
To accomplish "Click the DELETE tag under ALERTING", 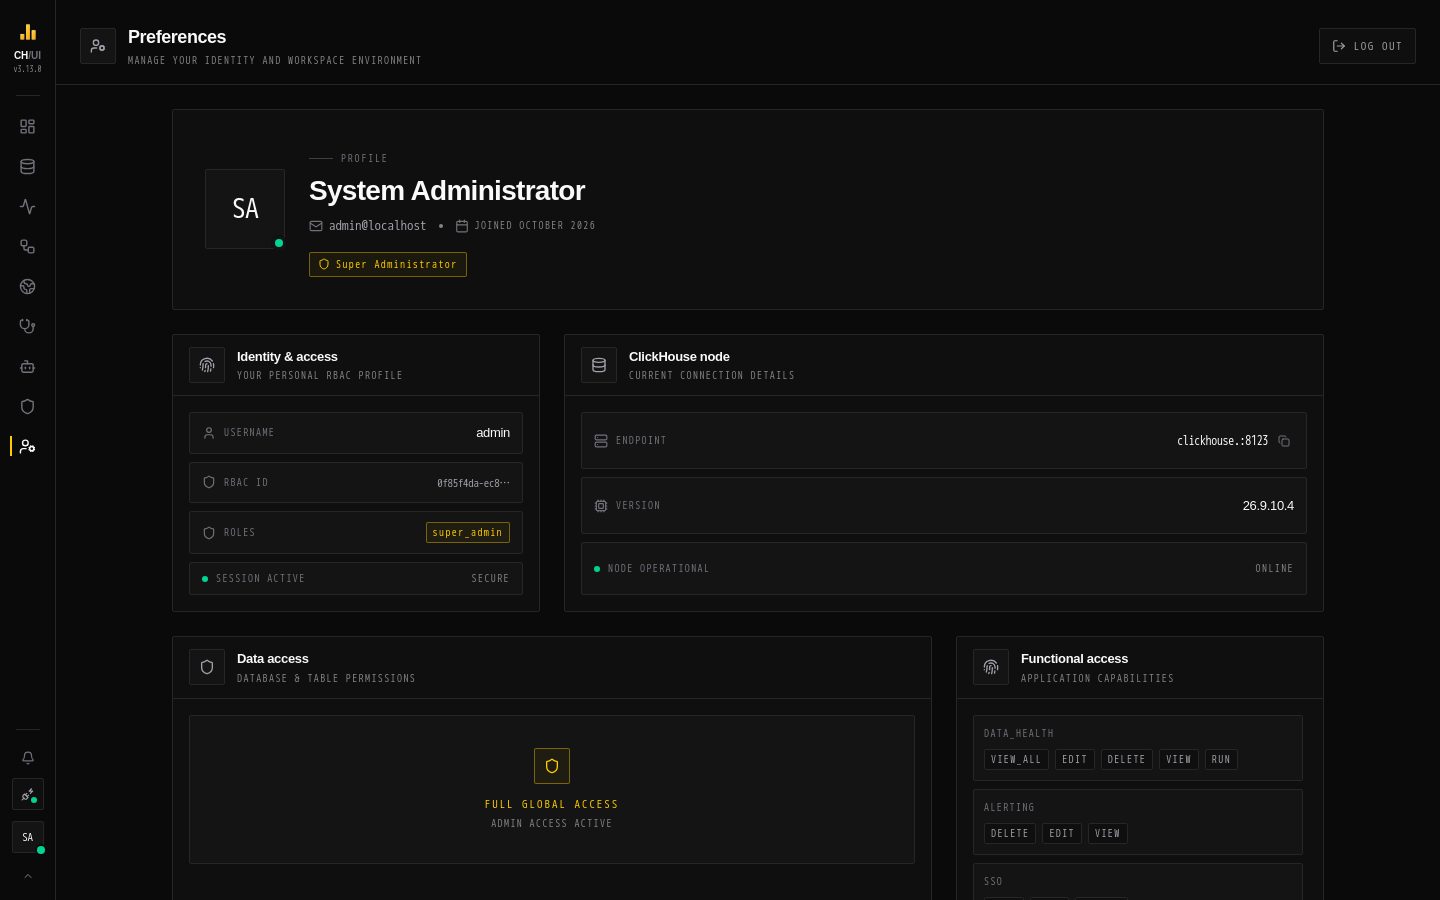I will [1010, 834].
